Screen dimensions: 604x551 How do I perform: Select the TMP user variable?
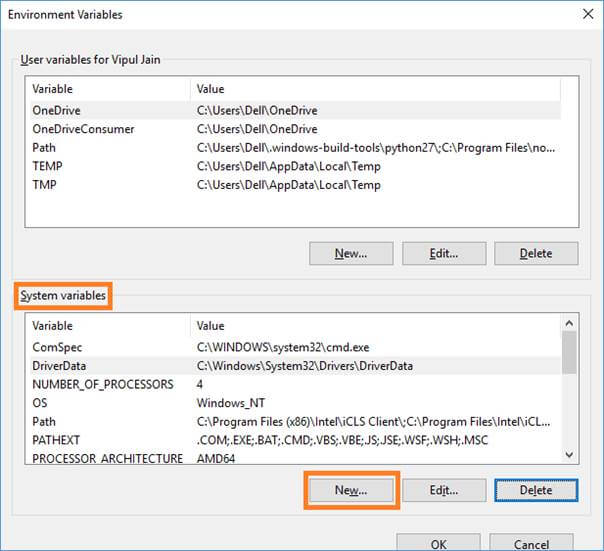point(296,185)
